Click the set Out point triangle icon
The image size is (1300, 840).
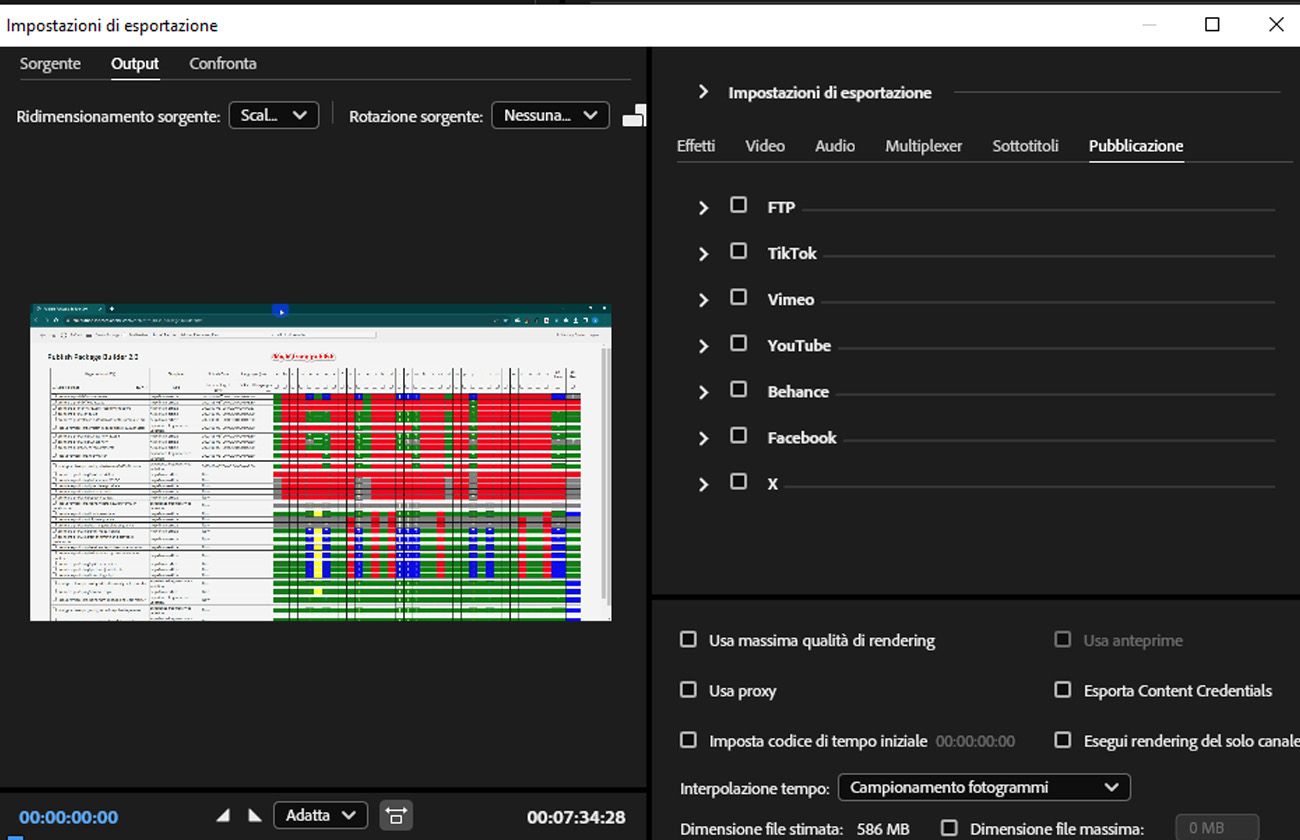coord(257,815)
